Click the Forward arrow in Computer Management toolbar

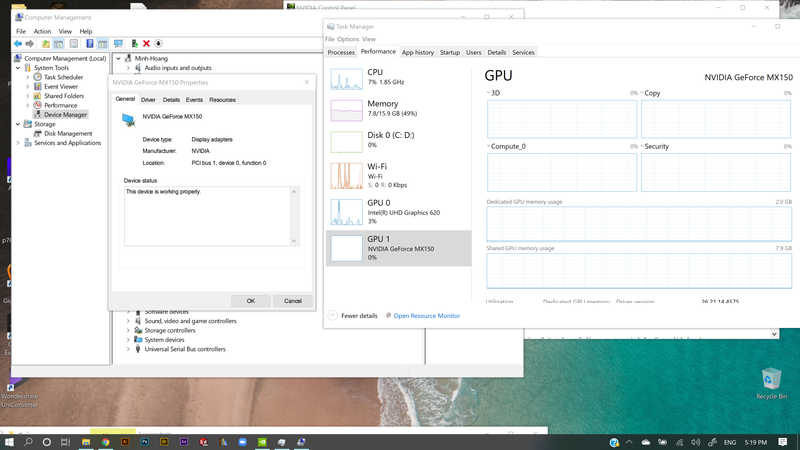click(30, 44)
